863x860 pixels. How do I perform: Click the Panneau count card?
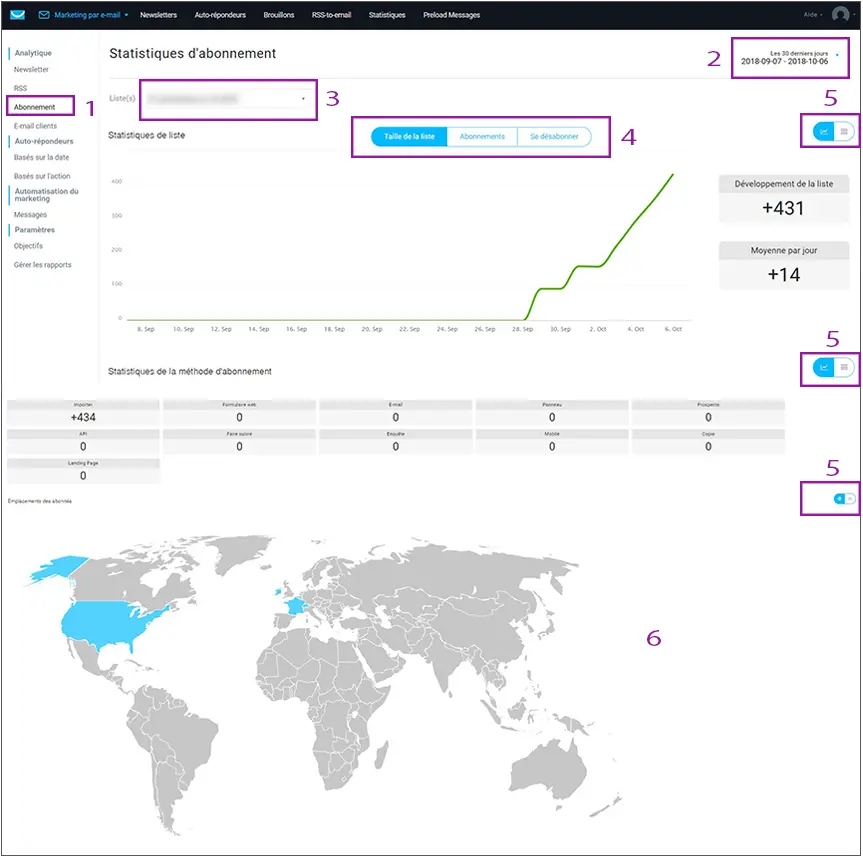(552, 413)
